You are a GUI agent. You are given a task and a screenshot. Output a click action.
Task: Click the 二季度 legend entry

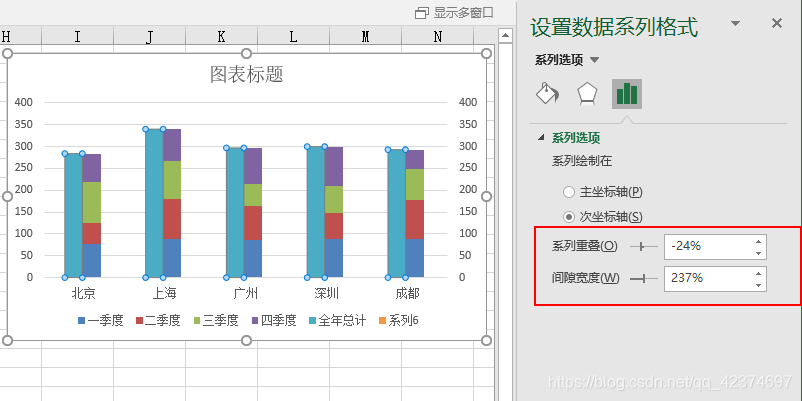coord(158,321)
